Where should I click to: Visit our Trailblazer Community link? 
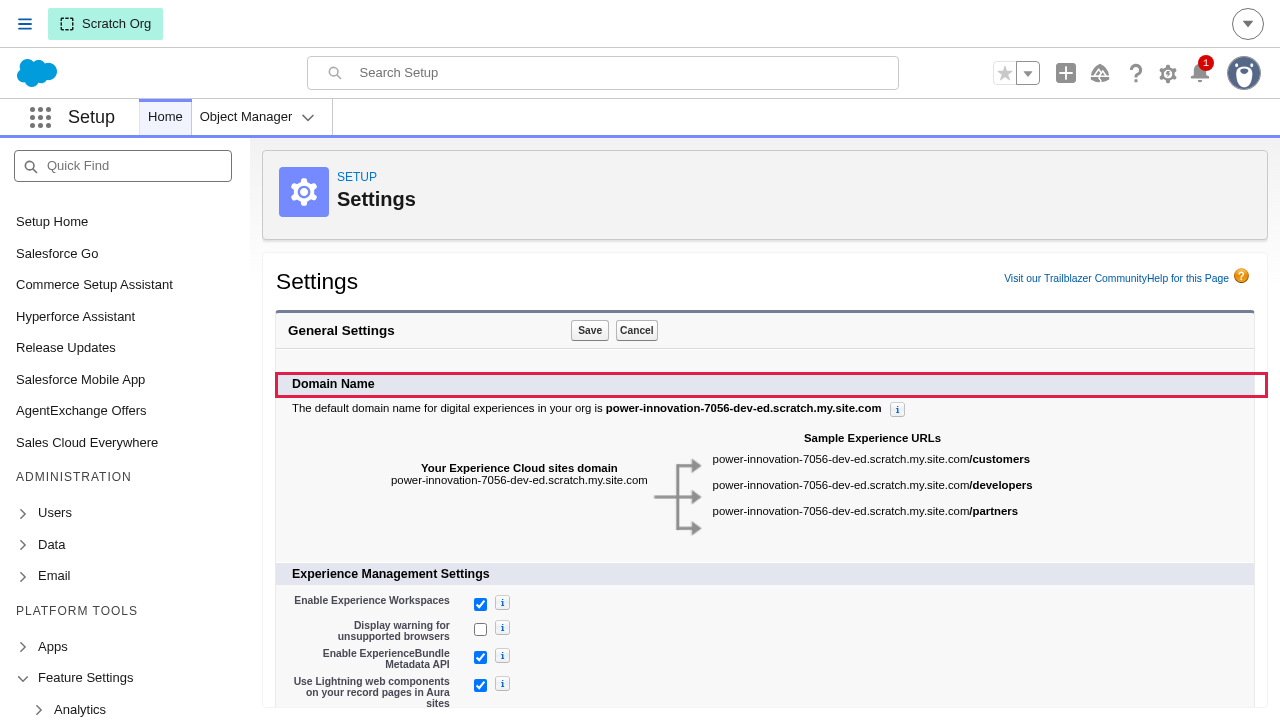coord(1075,278)
